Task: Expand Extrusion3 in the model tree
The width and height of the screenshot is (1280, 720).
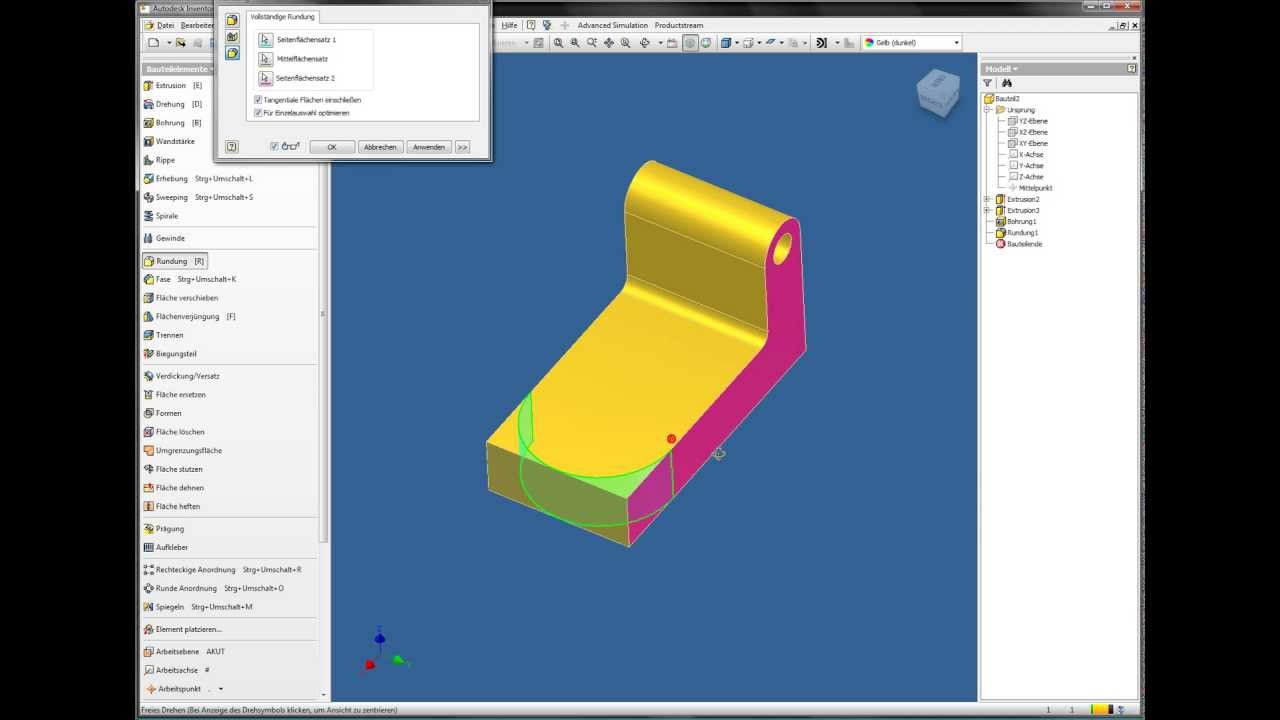Action: 987,210
